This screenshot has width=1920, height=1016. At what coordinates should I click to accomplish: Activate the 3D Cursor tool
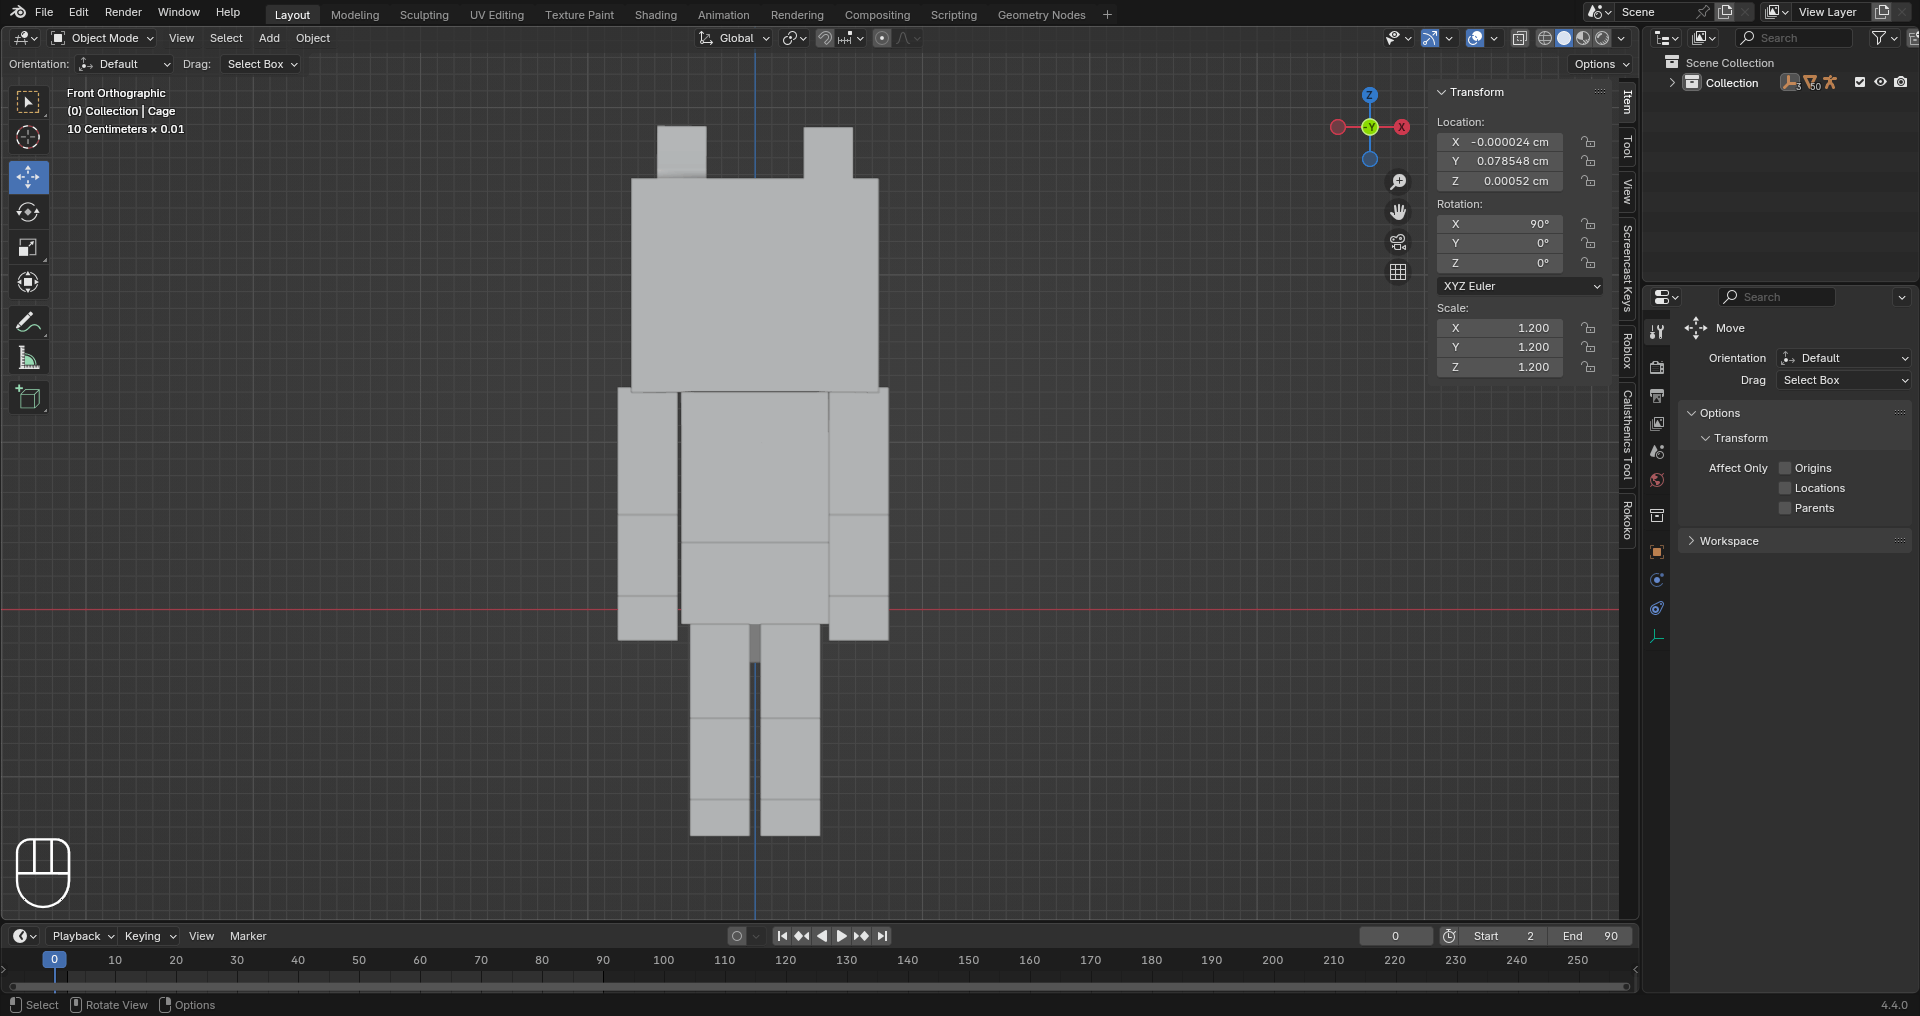pyautogui.click(x=28, y=137)
